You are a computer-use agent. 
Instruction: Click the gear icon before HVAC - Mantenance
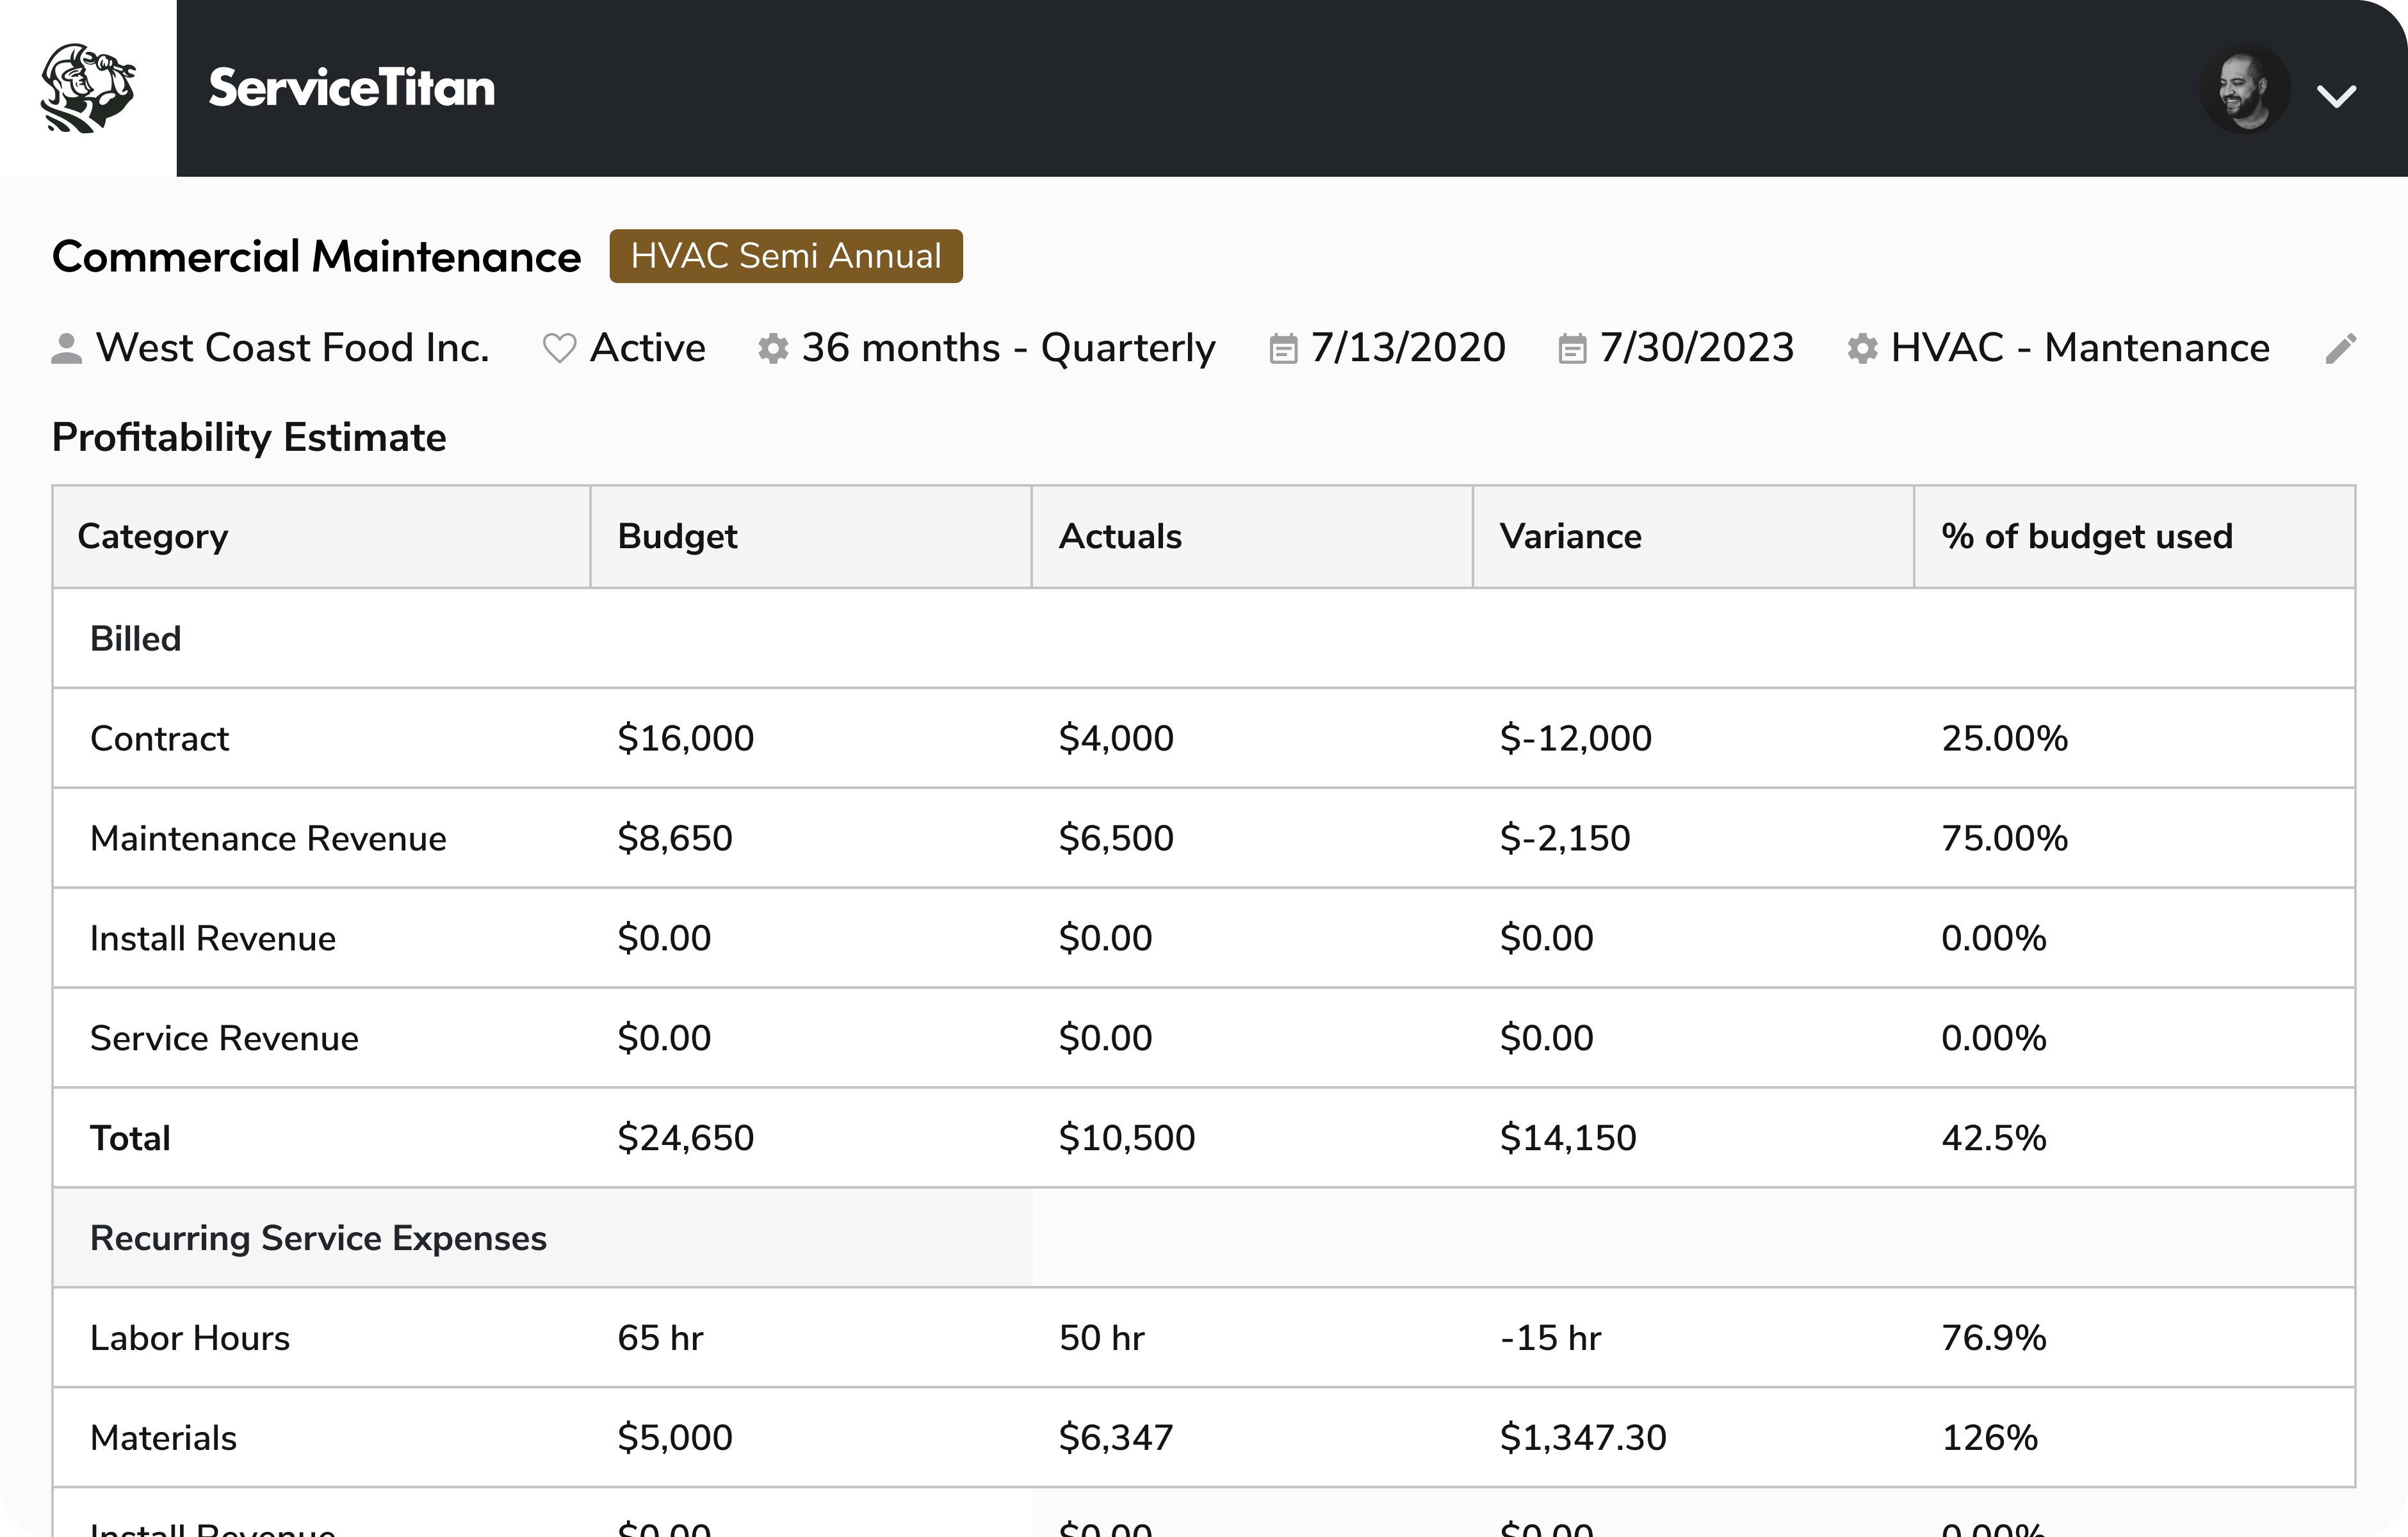click(1862, 348)
